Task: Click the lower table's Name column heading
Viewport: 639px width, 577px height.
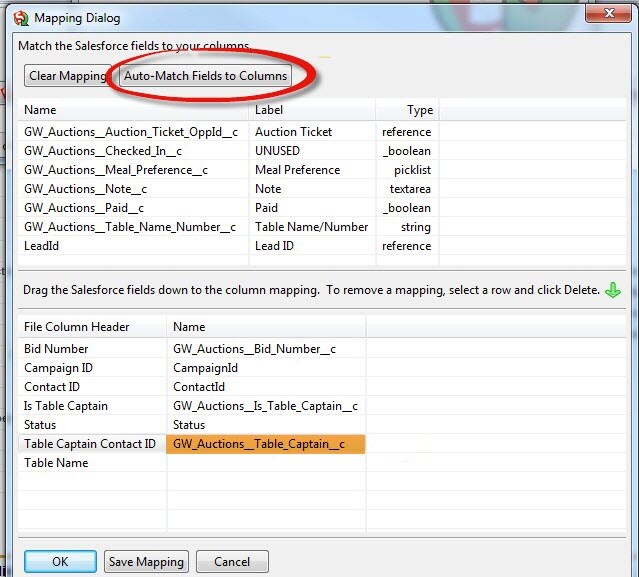Action: 267,326
